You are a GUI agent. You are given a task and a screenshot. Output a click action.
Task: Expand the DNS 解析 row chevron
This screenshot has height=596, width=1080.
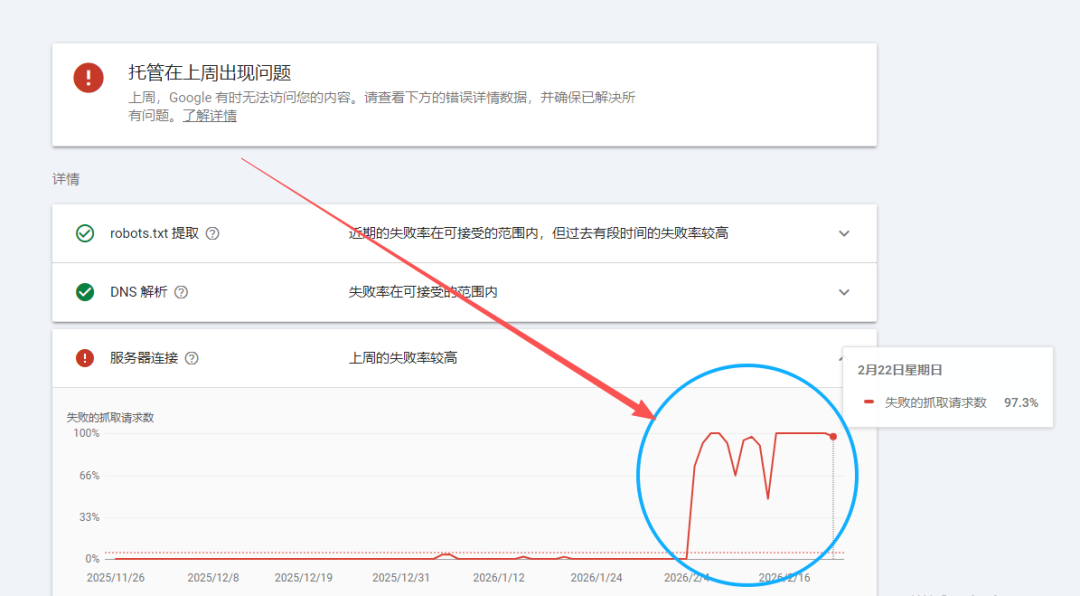(844, 292)
